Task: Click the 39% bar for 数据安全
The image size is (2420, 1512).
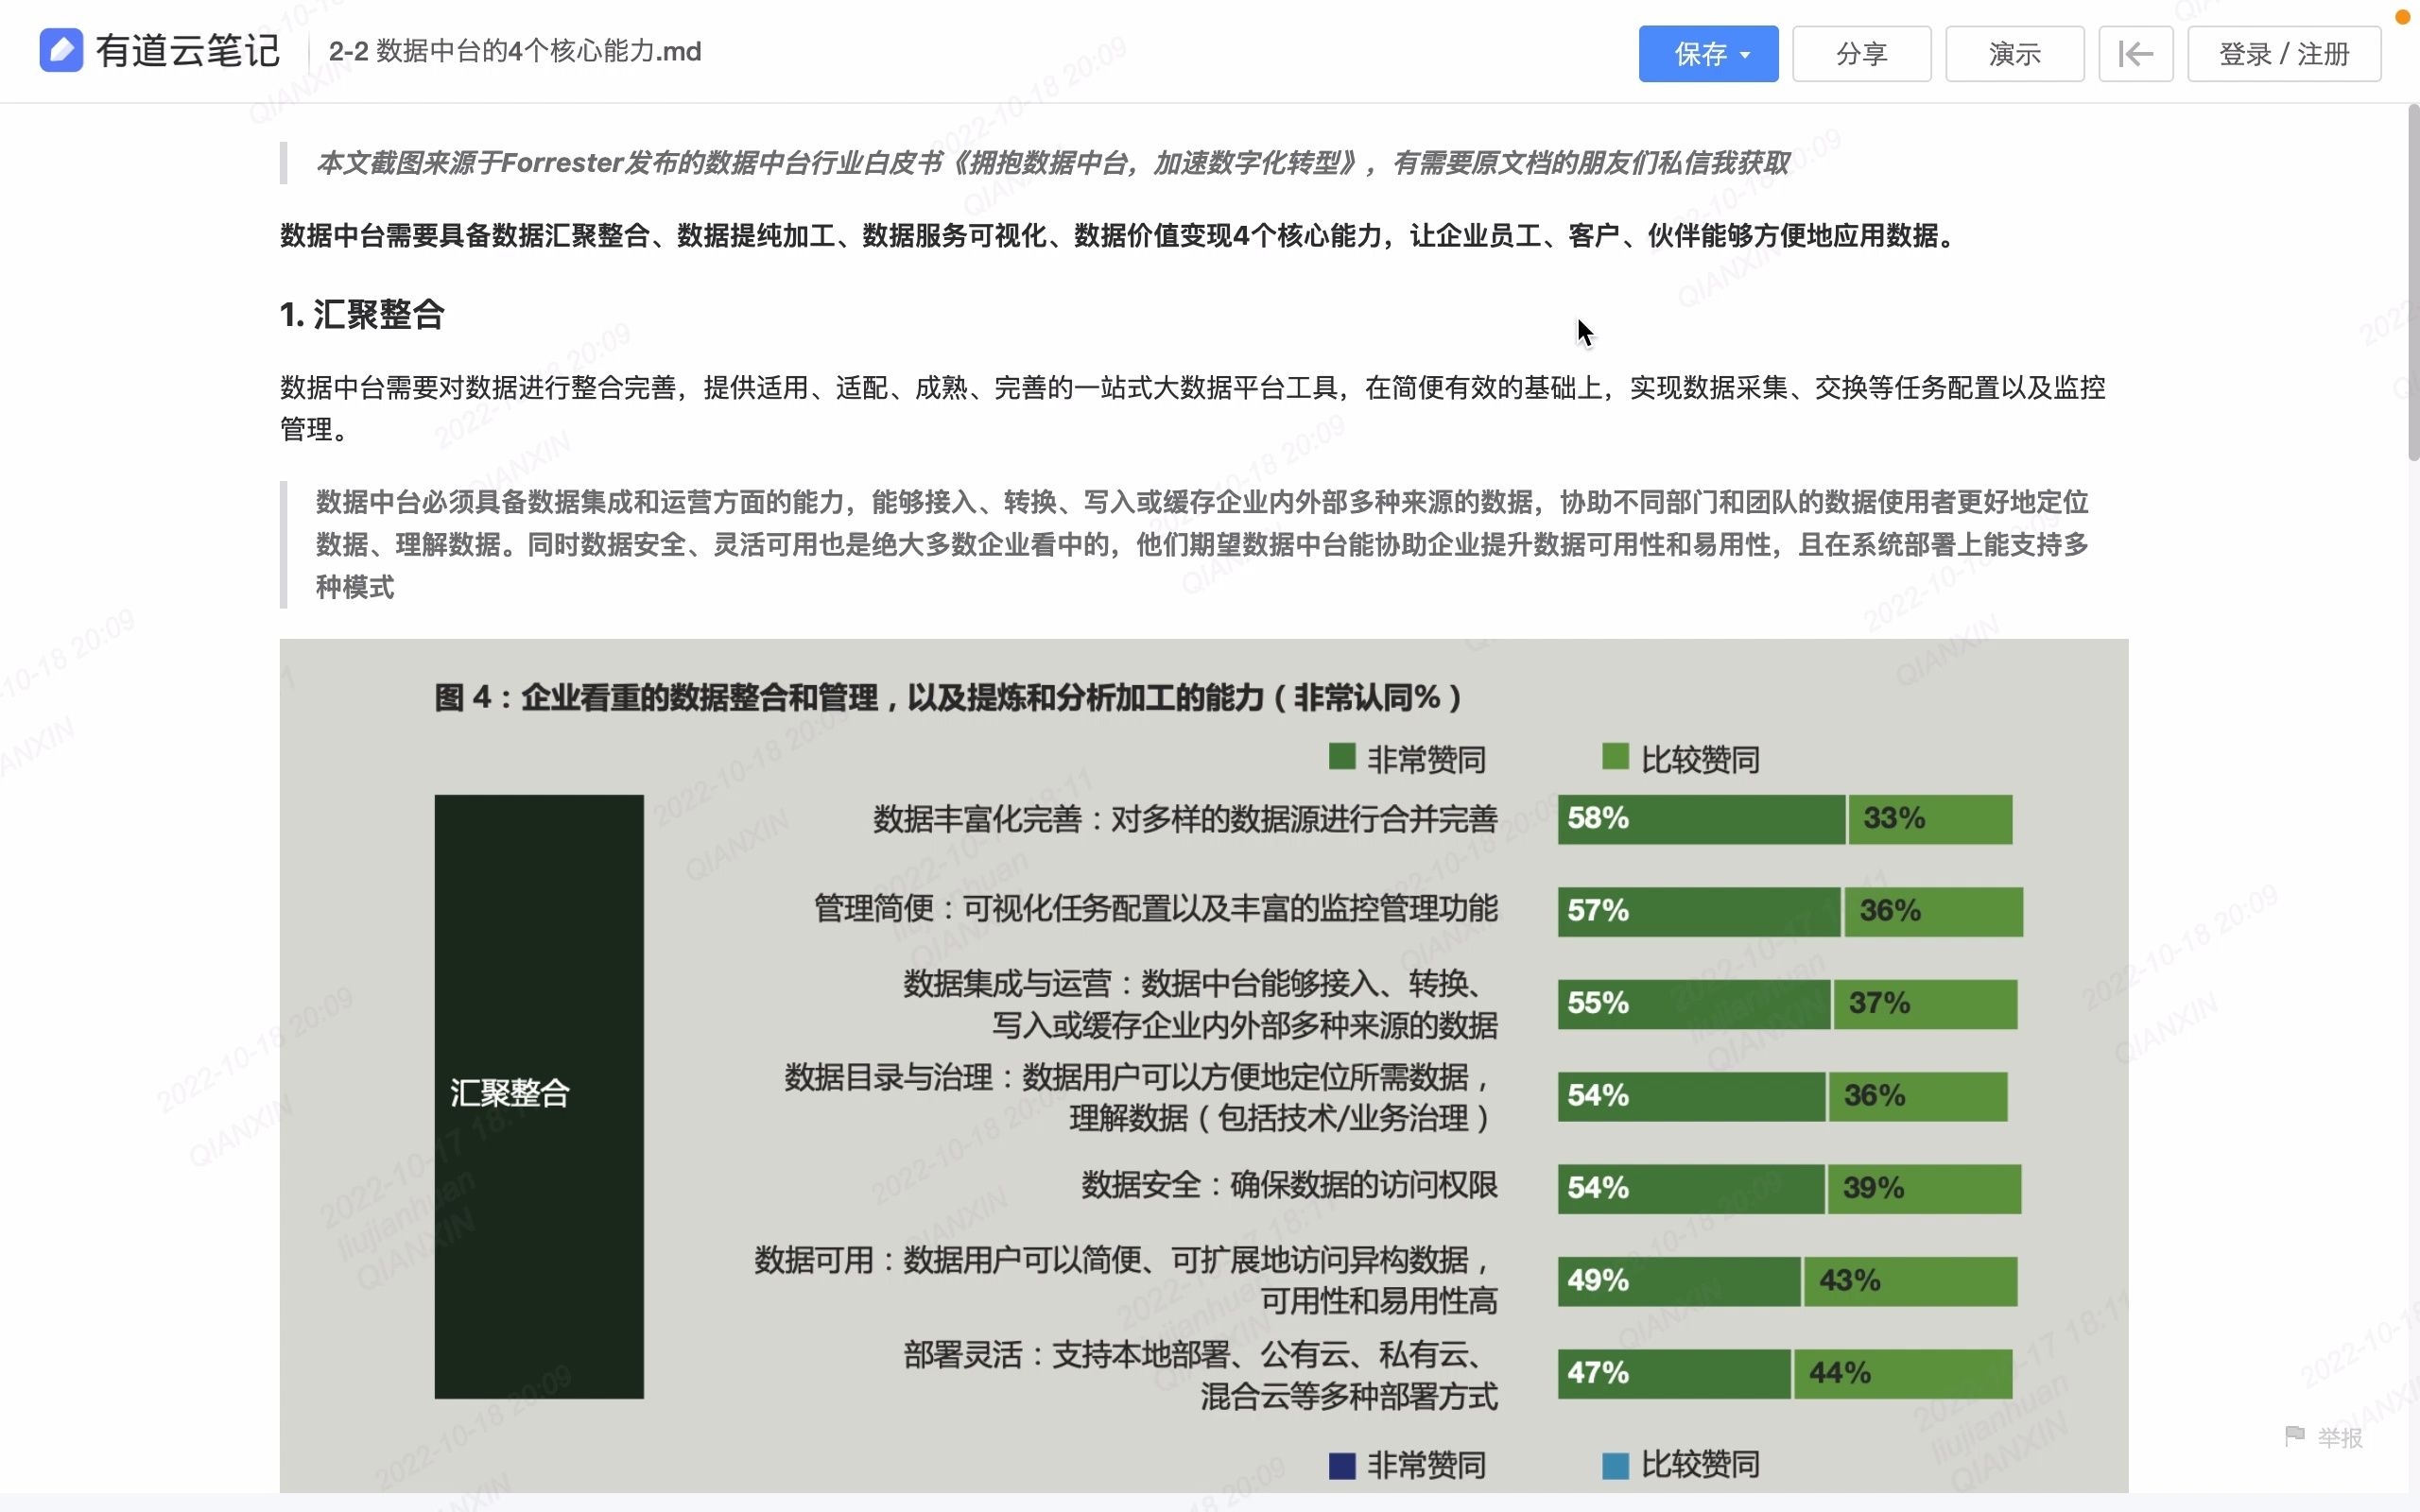Action: point(1925,1189)
